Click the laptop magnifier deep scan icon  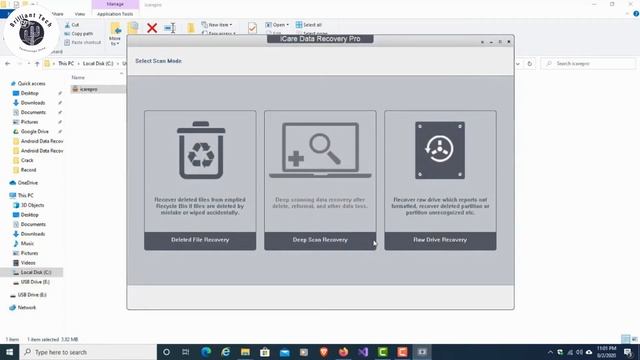(320, 150)
